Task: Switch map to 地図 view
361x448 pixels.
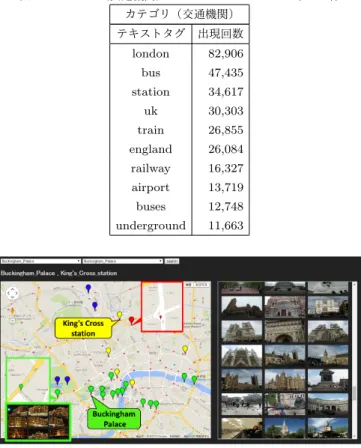Action: pos(189,285)
